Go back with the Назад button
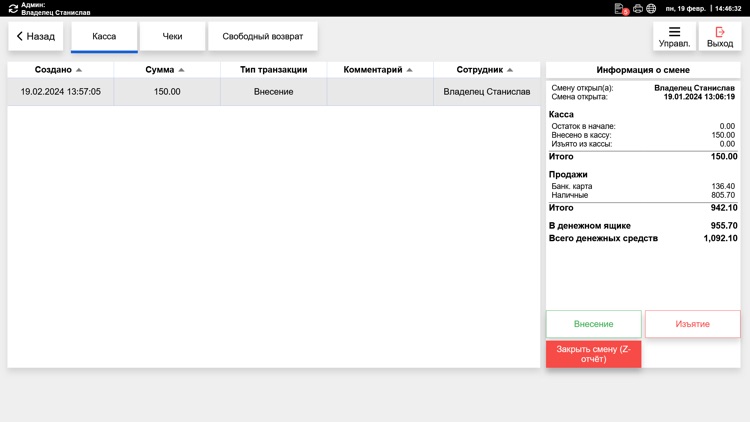Screen dimensions: 750x422 click(x=35, y=36)
